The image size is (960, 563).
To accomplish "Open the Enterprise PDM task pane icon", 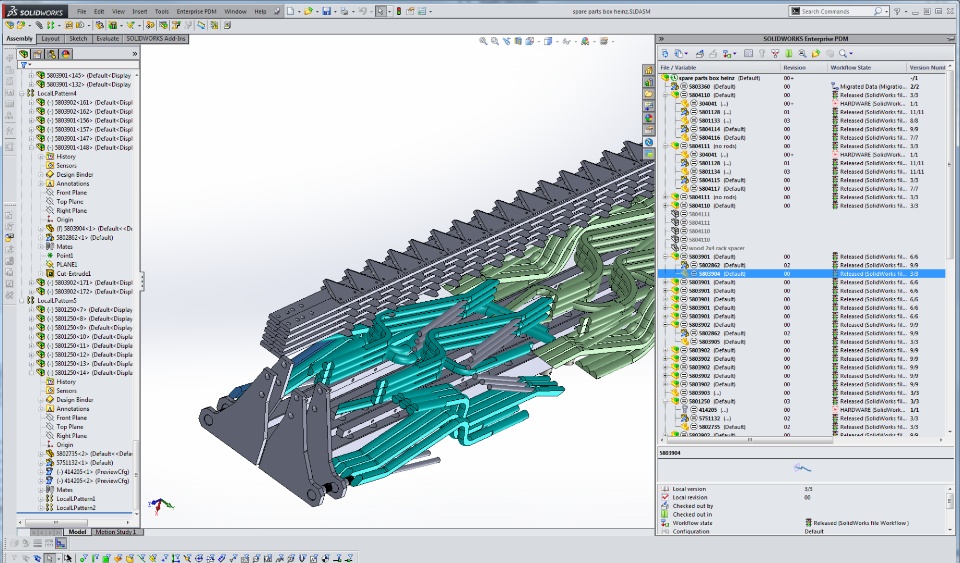I will click(648, 142).
